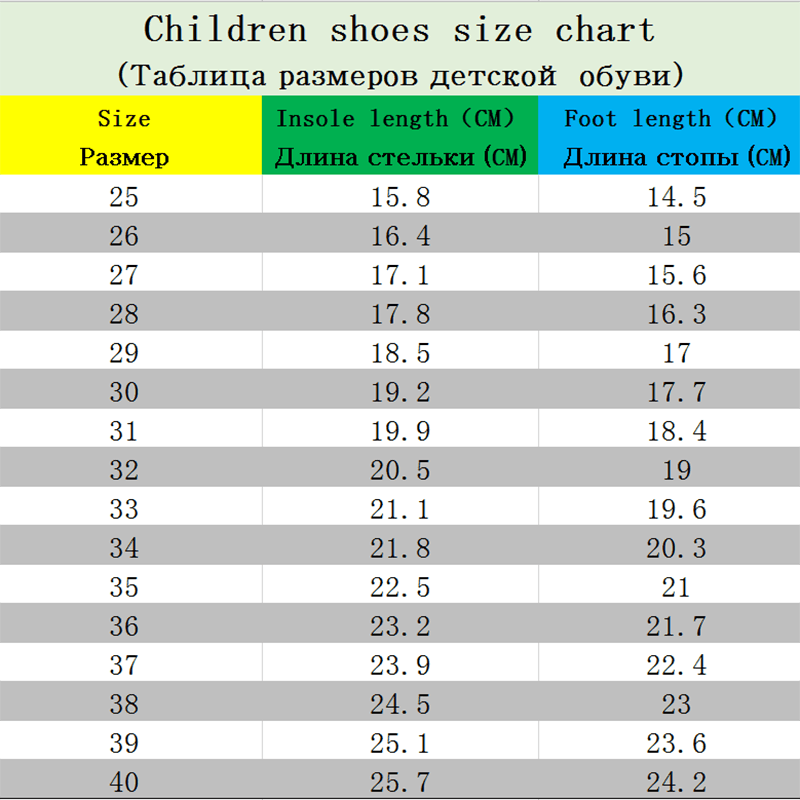
Task: Click insole length value 23.2
Action: [x=400, y=627]
